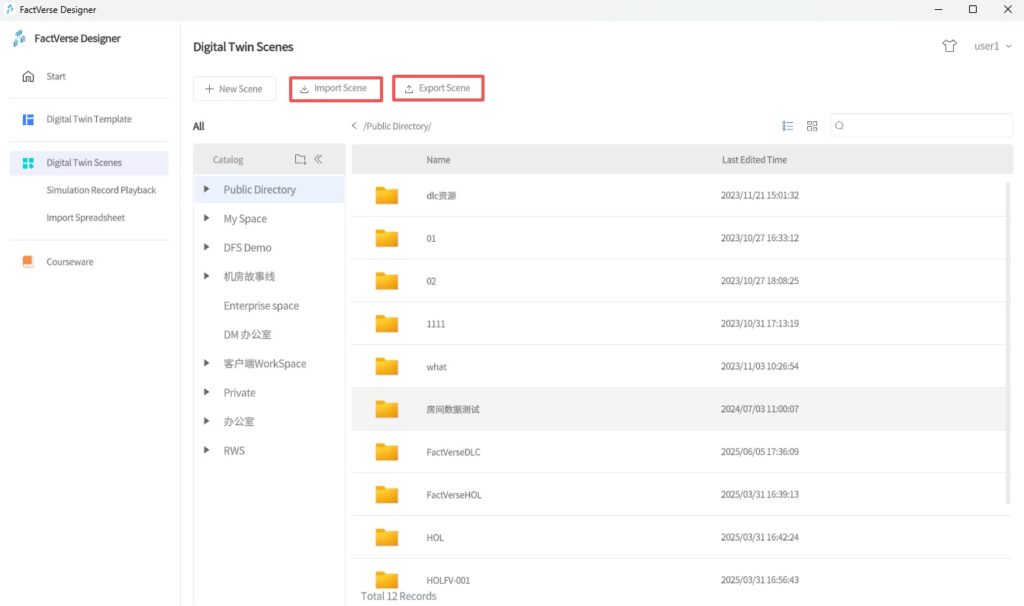Click the Digital Twin Template icon
This screenshot has width=1024, height=606.
pyautogui.click(x=28, y=119)
